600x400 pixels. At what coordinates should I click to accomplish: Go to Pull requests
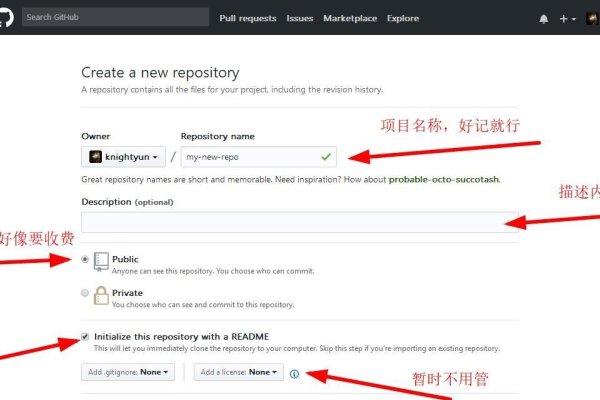click(x=248, y=18)
